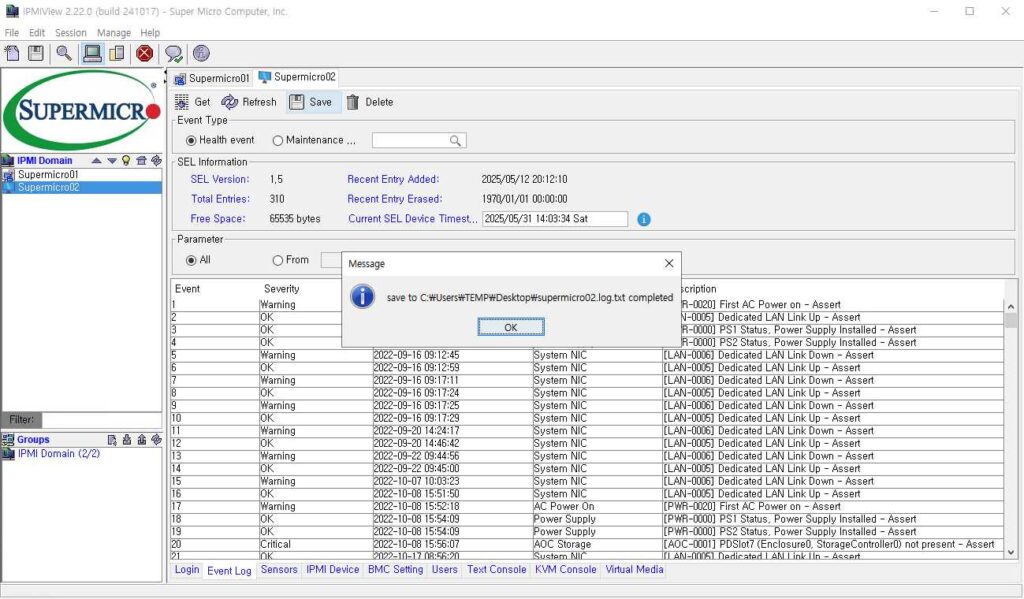Click the Save button in event log toolbar
The width and height of the screenshot is (1024, 599).
(x=312, y=102)
